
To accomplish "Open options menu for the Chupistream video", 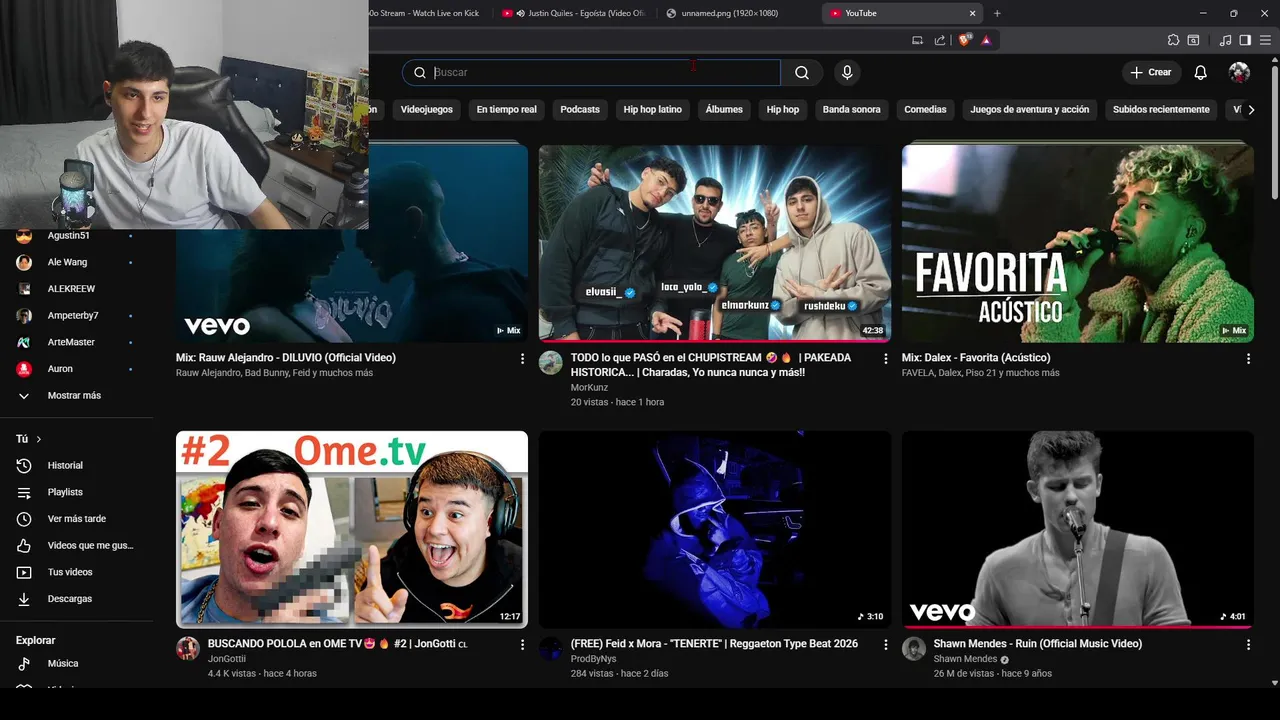I will pyautogui.click(x=885, y=358).
